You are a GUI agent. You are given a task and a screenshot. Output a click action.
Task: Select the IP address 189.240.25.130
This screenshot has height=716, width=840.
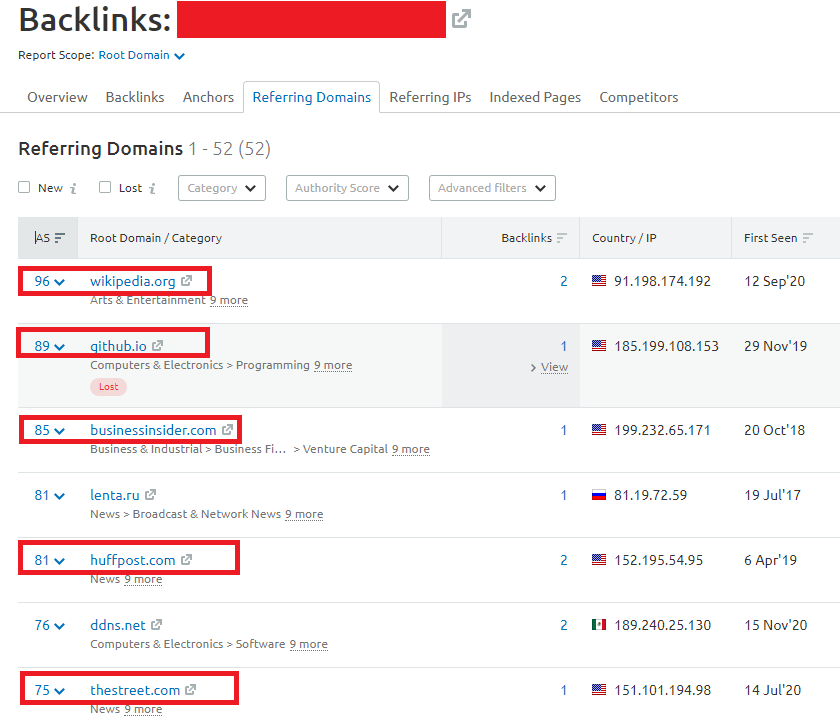[x=662, y=625]
